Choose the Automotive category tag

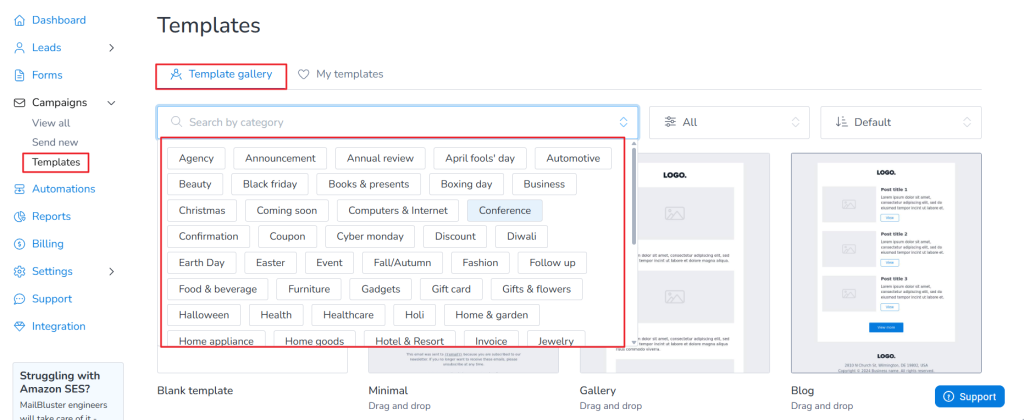(573, 158)
